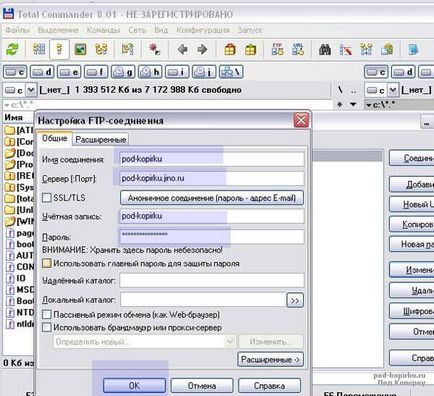This screenshot has width=434, height=396.
Task: Enable the SSL/TLS checkbox
Action: pyautogui.click(x=47, y=198)
